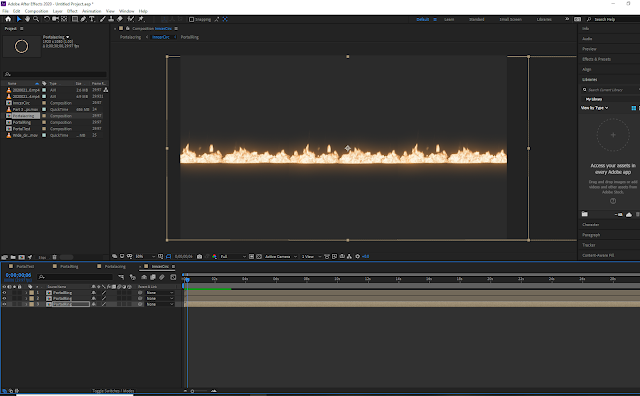The width and height of the screenshot is (640, 396).
Task: Toggle frame blending switch in timeline
Action: 153,277
